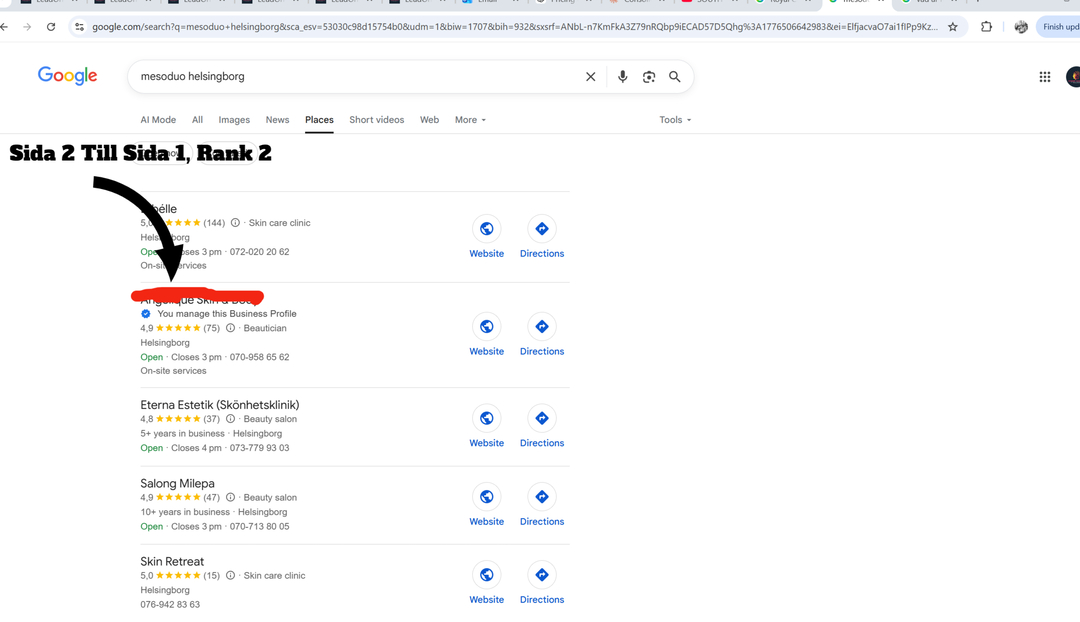1080x622 pixels.
Task: Open Eterna Estetik website
Action: [486, 426]
